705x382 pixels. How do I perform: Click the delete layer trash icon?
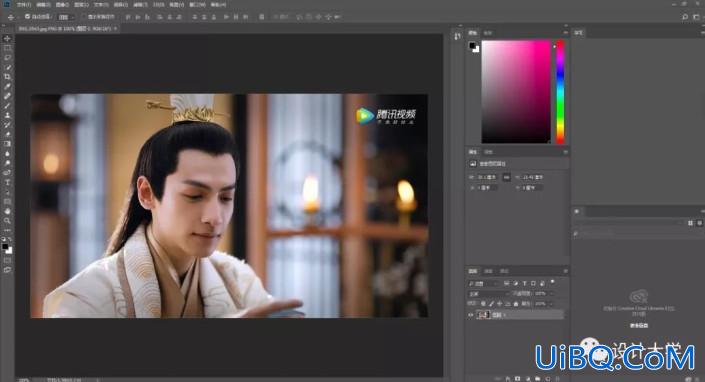[x=558, y=379]
